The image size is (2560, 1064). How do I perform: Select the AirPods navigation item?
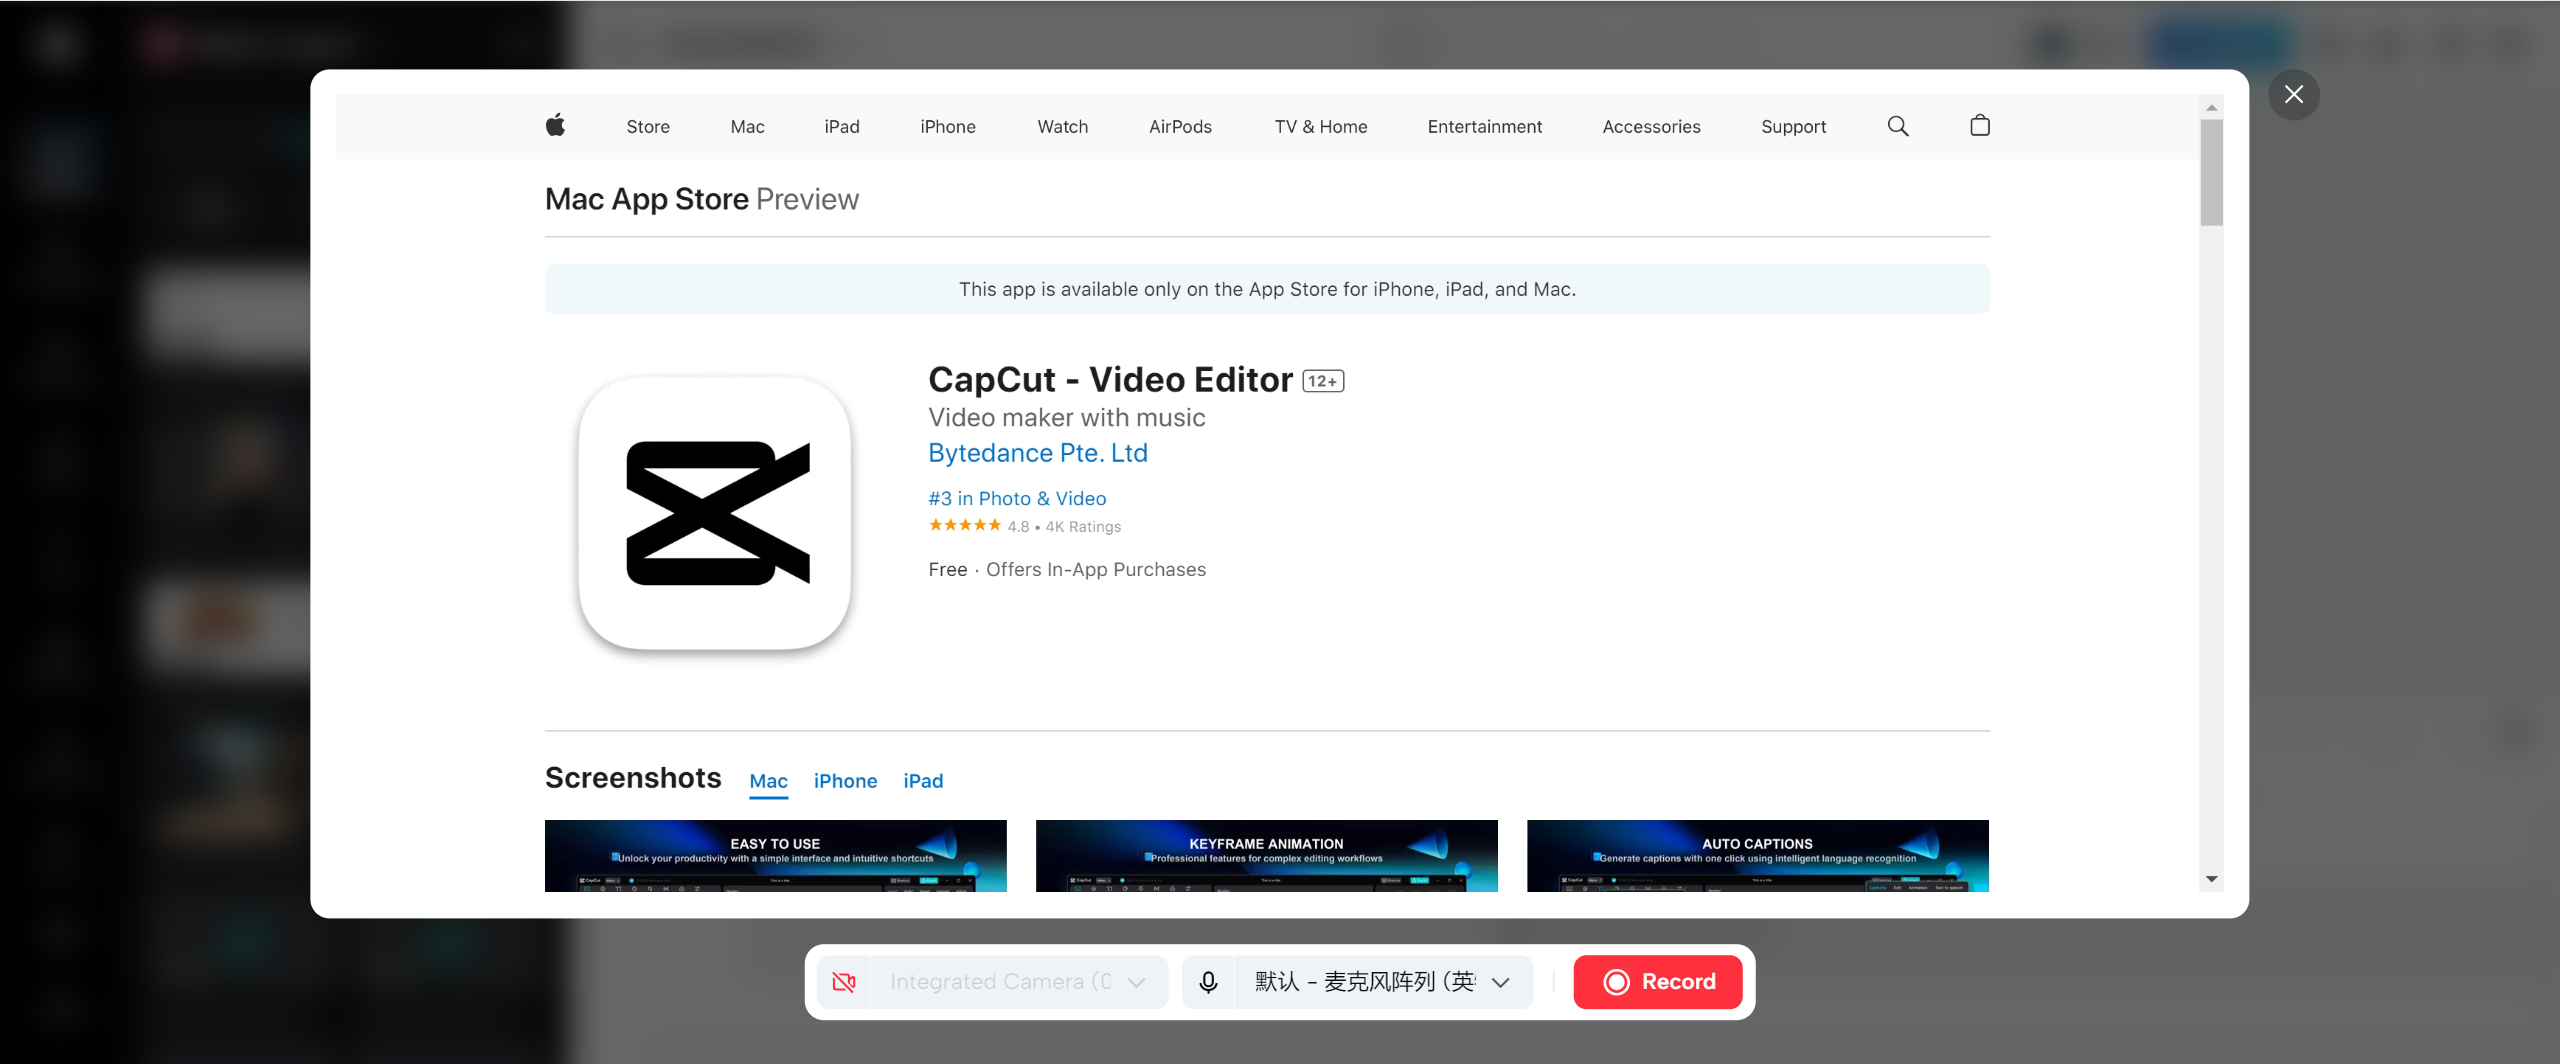[x=1180, y=126]
